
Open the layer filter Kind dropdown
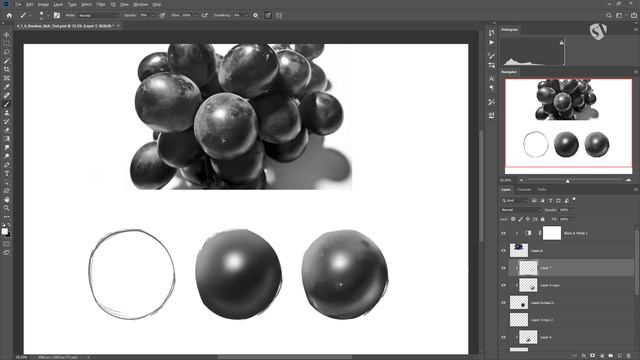(514, 200)
